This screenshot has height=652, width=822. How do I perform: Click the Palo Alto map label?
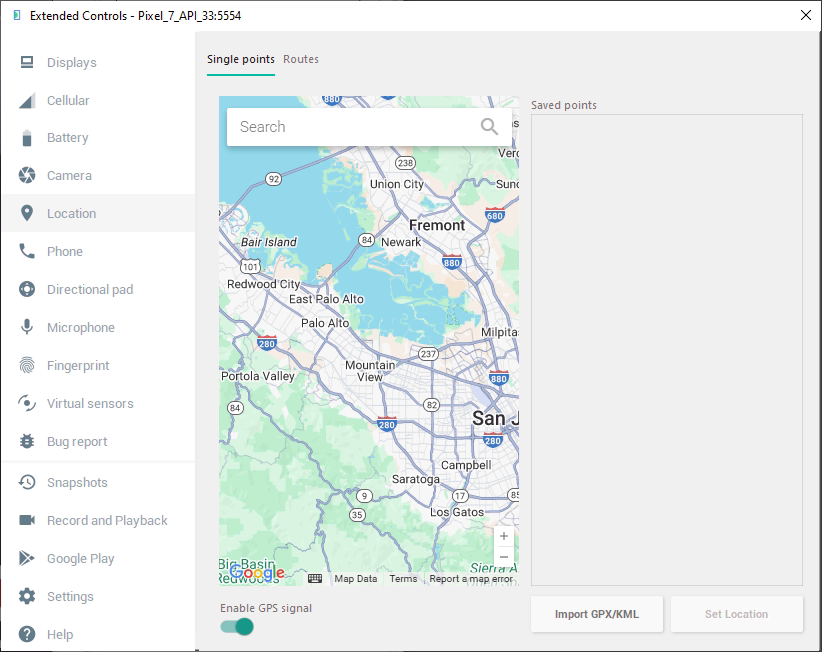325,323
